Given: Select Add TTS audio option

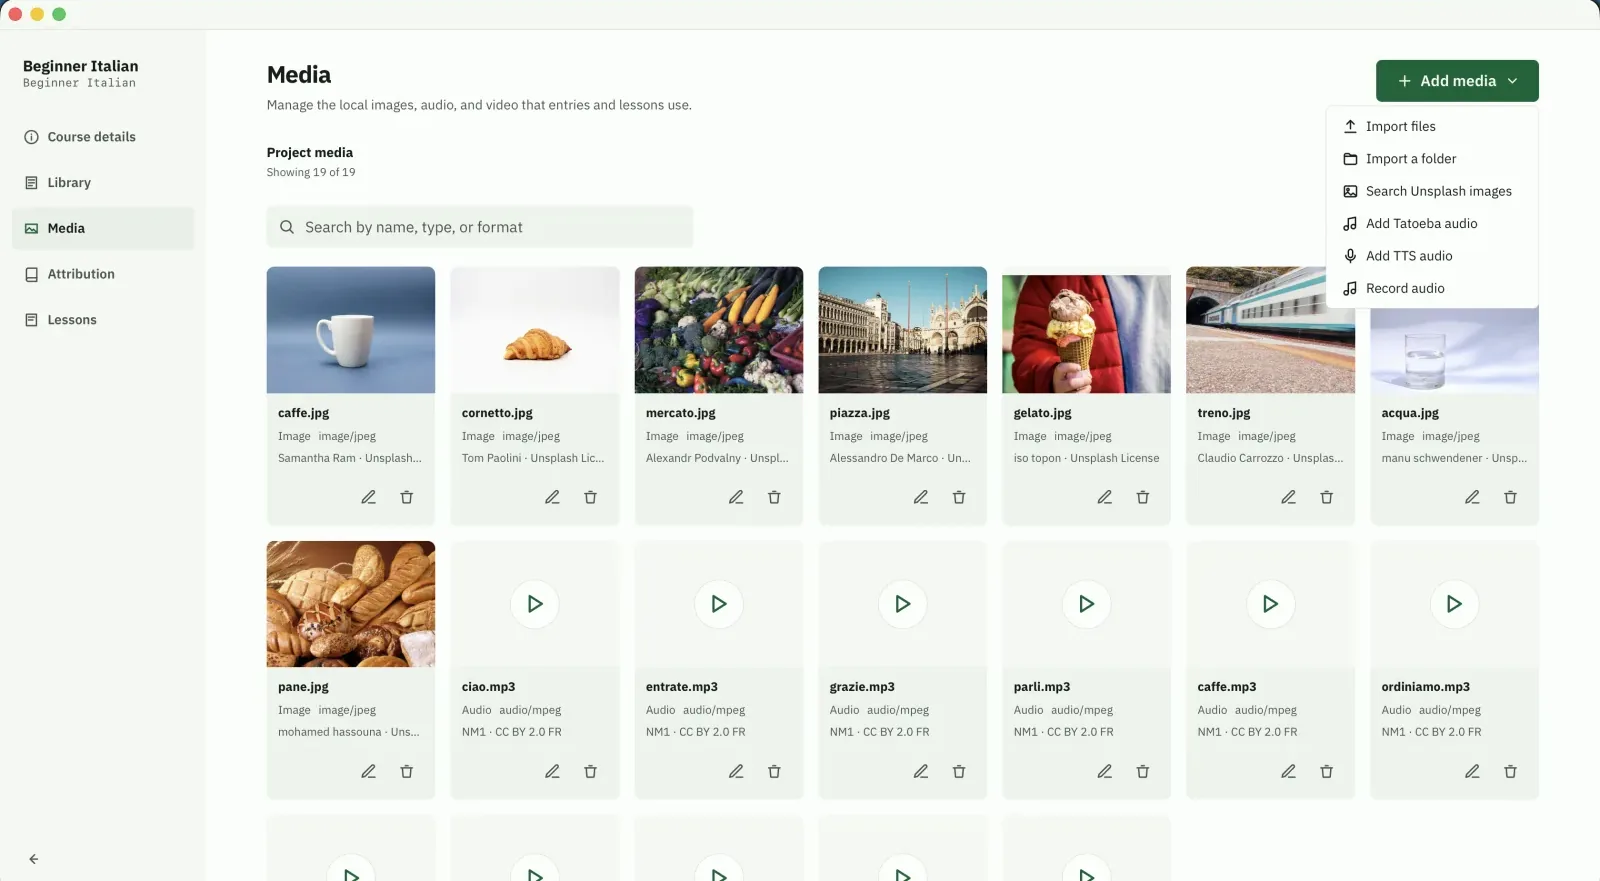Looking at the screenshot, I should coord(1432,256).
